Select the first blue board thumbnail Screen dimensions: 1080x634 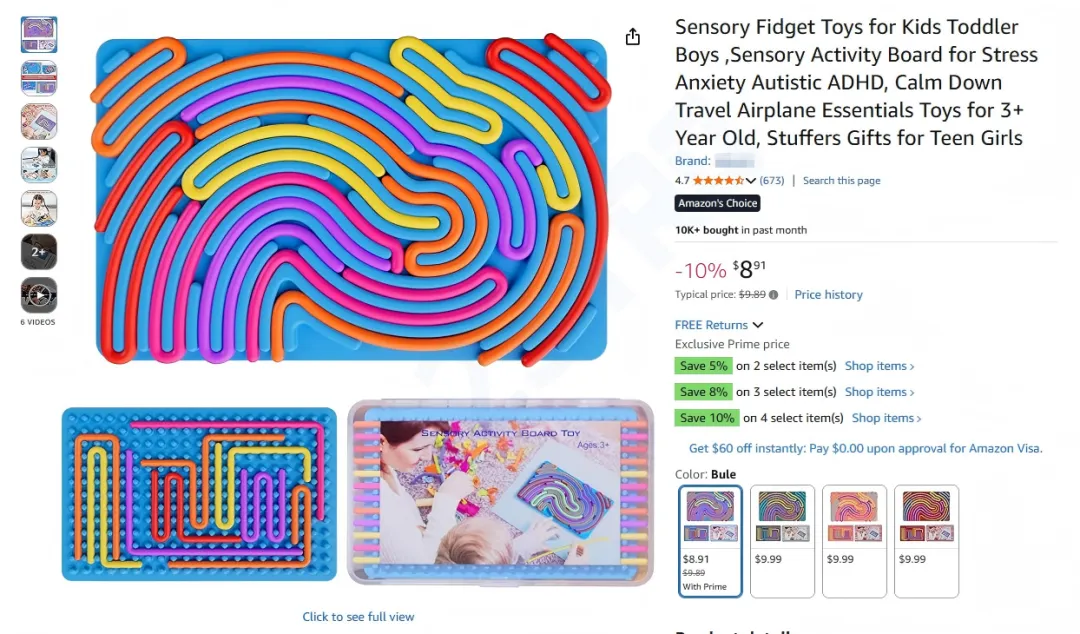(39, 35)
